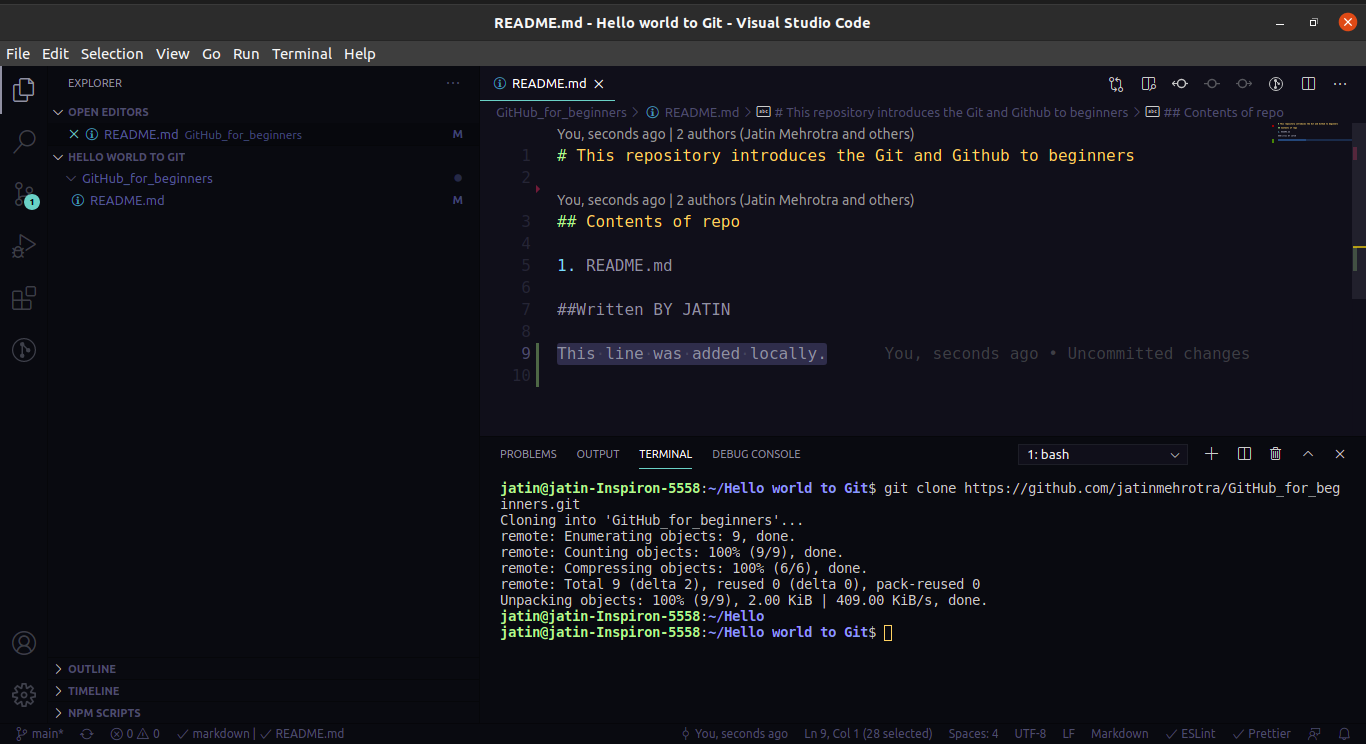The width and height of the screenshot is (1366, 744).
Task: Open the Run and Debug view
Action: point(24,246)
